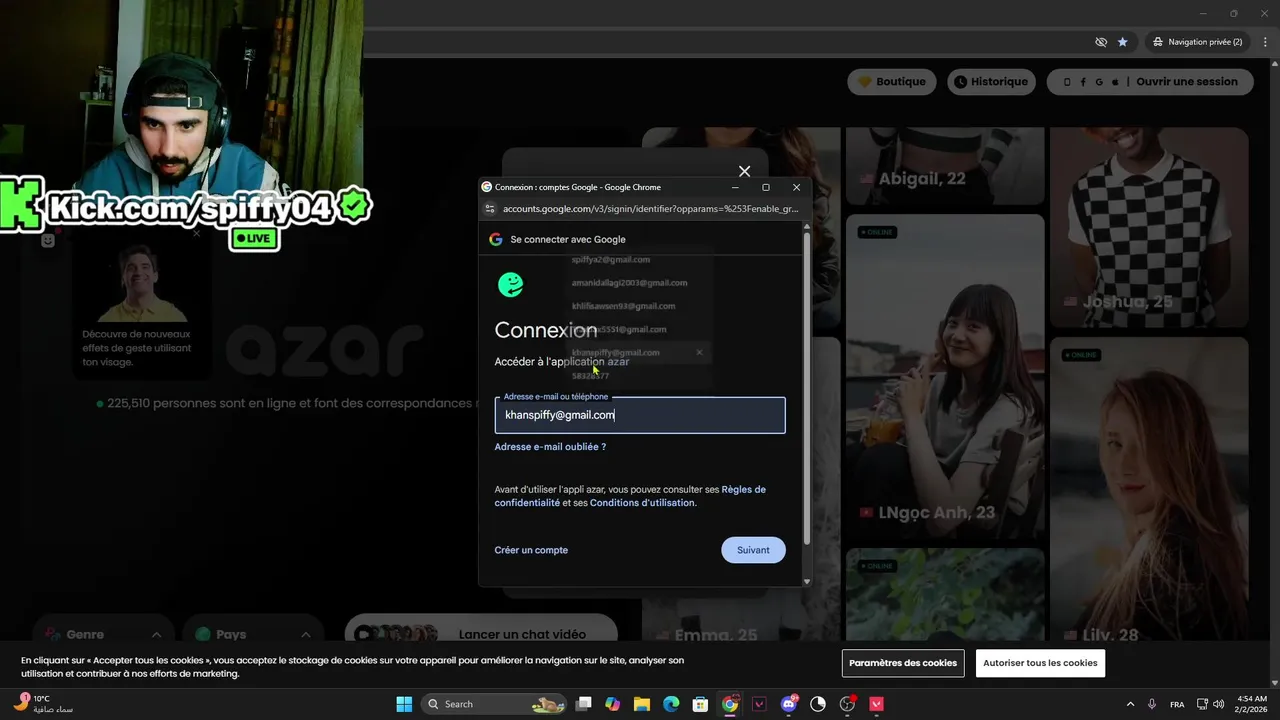Open Abigail, 22 profile card
The width and height of the screenshot is (1280, 720).
point(945,166)
